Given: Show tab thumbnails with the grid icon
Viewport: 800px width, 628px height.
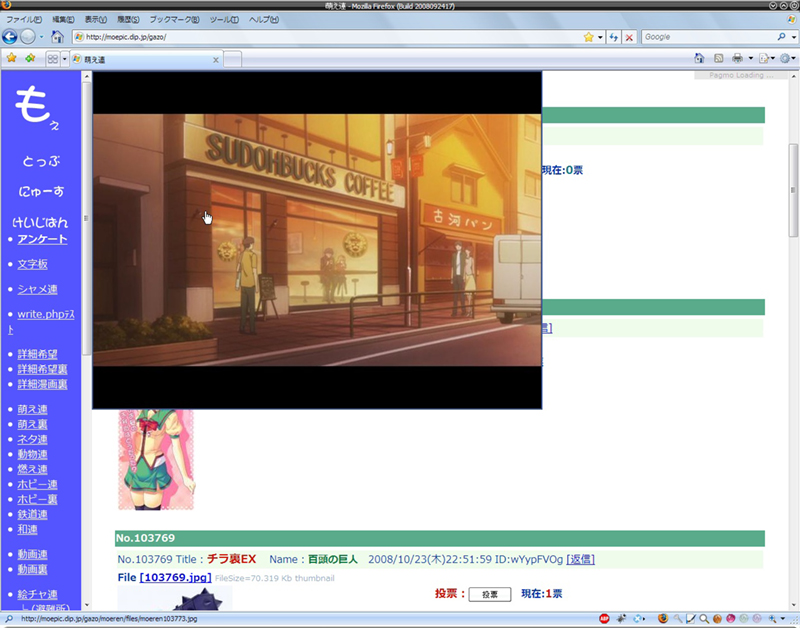Looking at the screenshot, I should point(53,59).
